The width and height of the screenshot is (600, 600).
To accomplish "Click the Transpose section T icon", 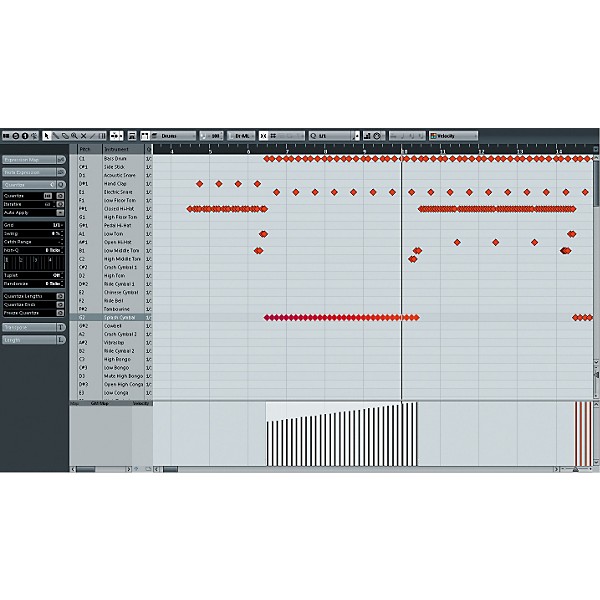I will click(61, 328).
